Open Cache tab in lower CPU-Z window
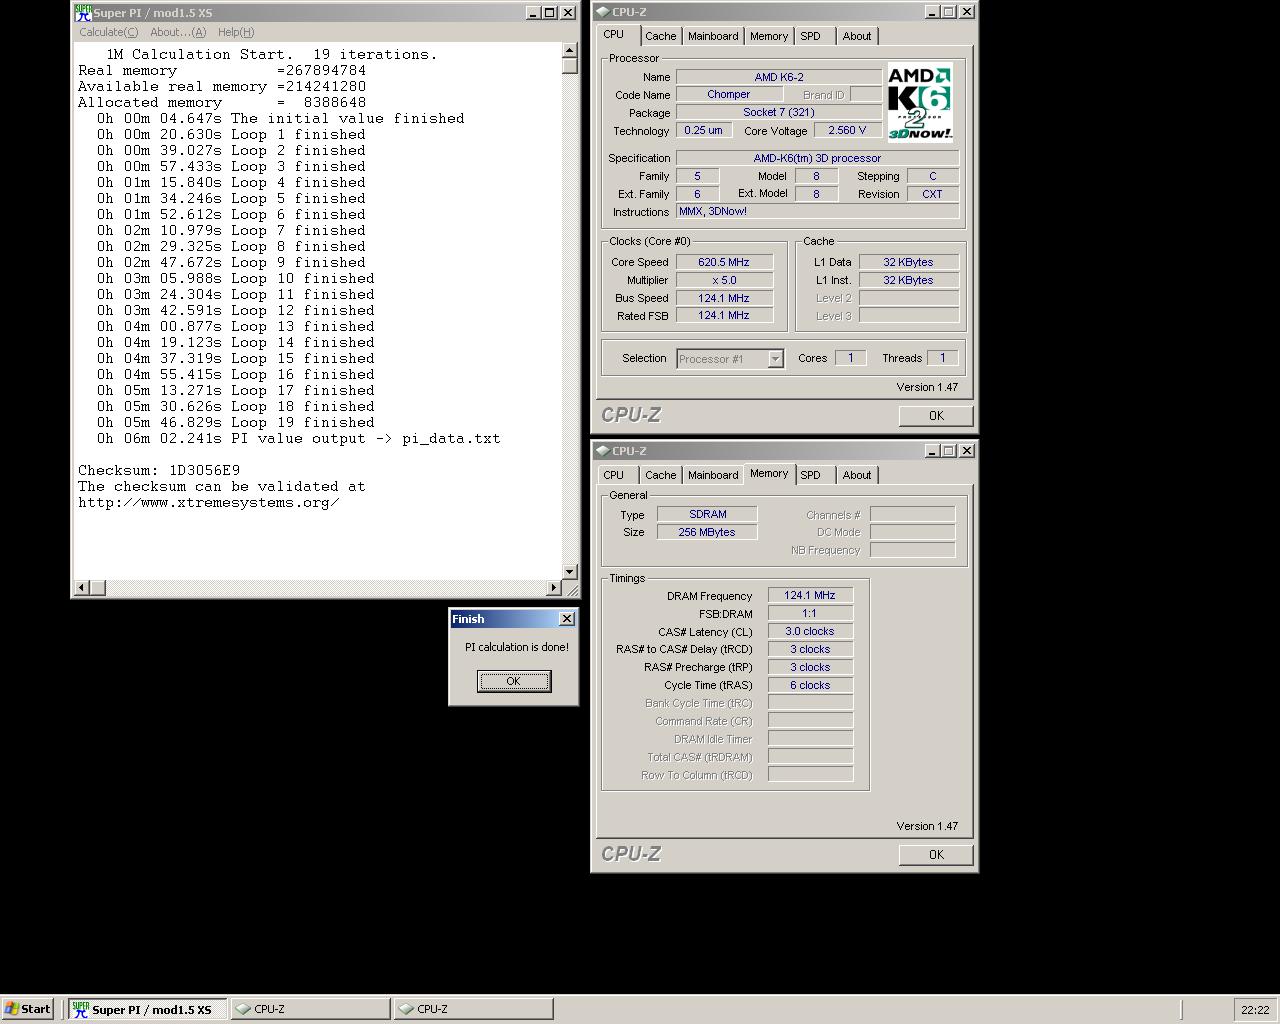The width and height of the screenshot is (1280, 1024). pyautogui.click(x=660, y=475)
